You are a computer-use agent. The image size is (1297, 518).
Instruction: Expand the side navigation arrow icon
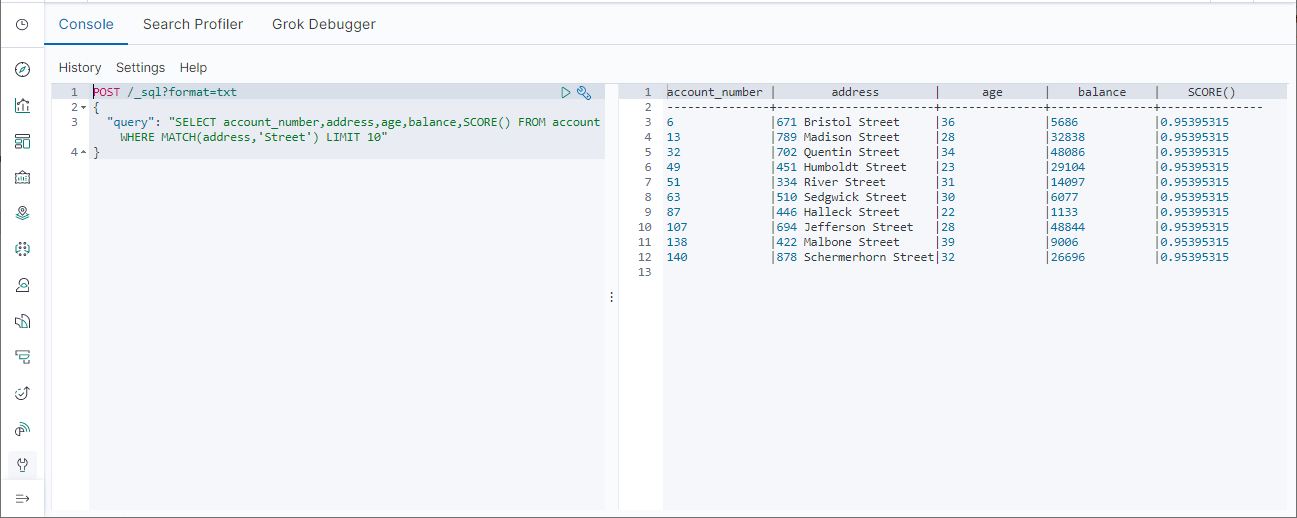[22, 498]
